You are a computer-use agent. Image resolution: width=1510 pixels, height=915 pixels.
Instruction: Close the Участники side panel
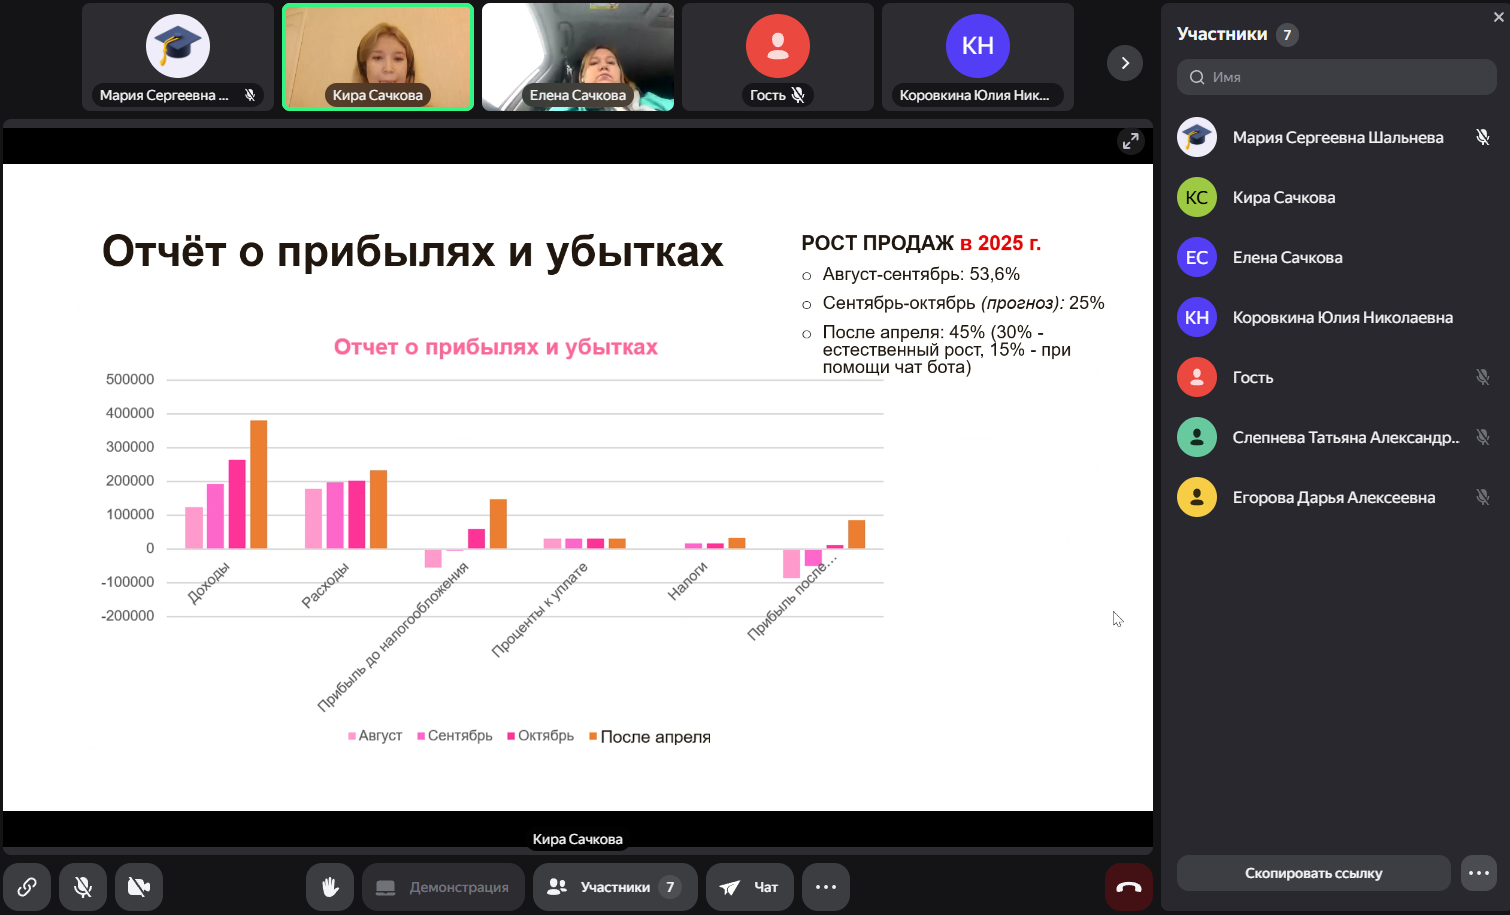(x=1498, y=17)
